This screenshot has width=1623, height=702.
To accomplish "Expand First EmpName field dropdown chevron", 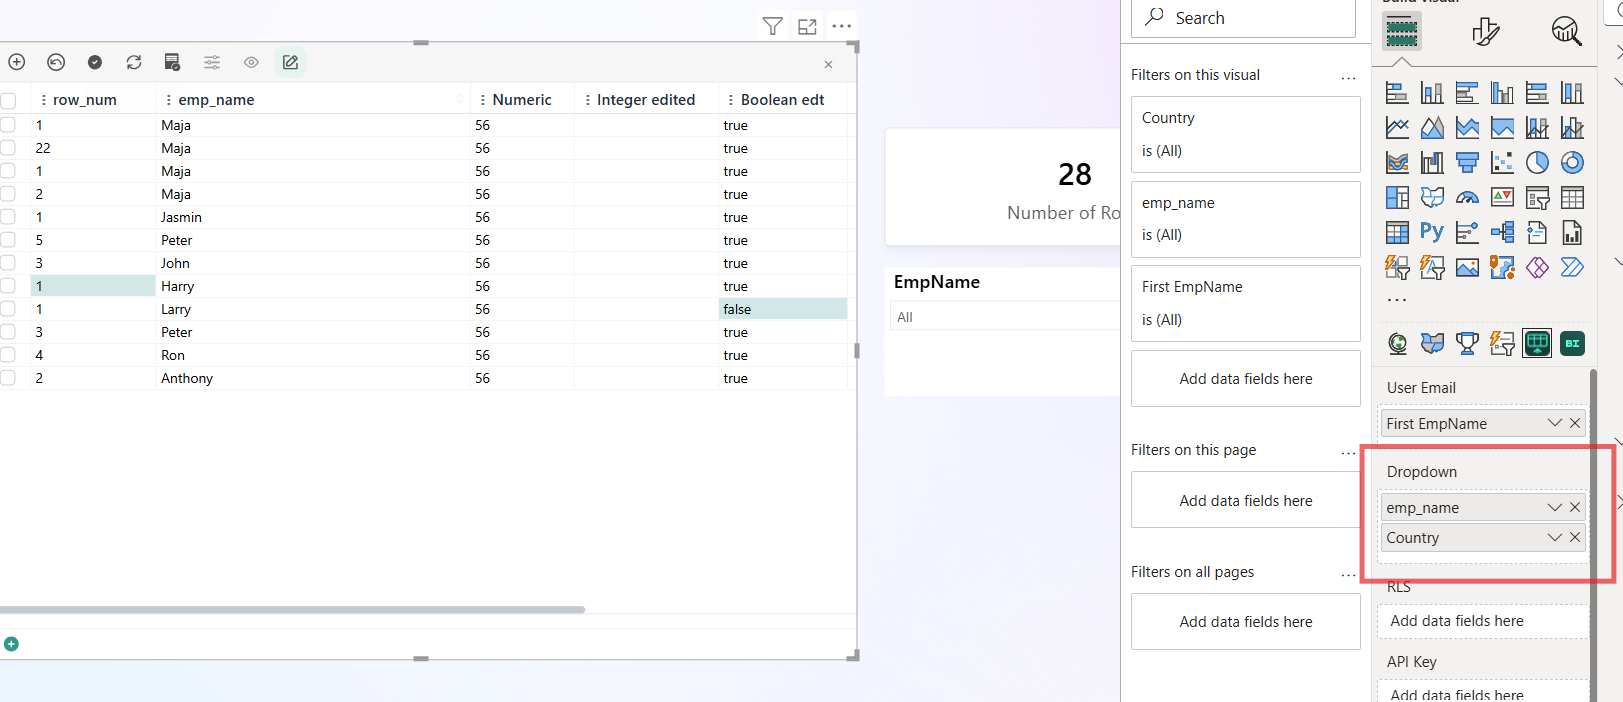I will pyautogui.click(x=1554, y=423).
